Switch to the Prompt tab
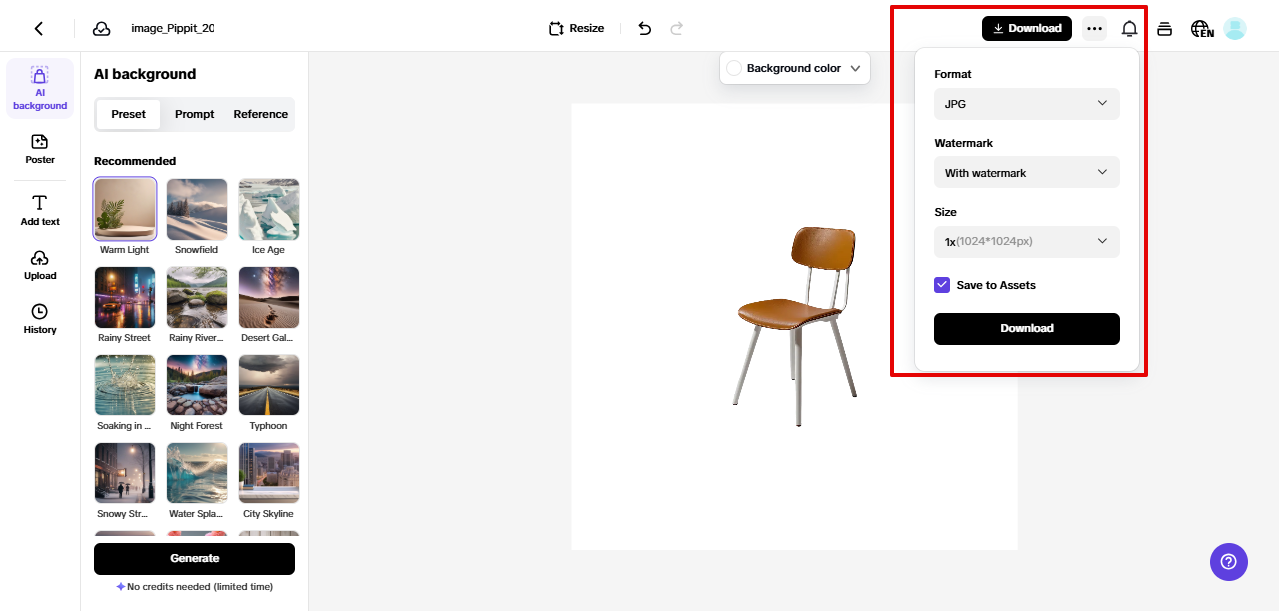The image size is (1279, 611). pyautogui.click(x=195, y=114)
